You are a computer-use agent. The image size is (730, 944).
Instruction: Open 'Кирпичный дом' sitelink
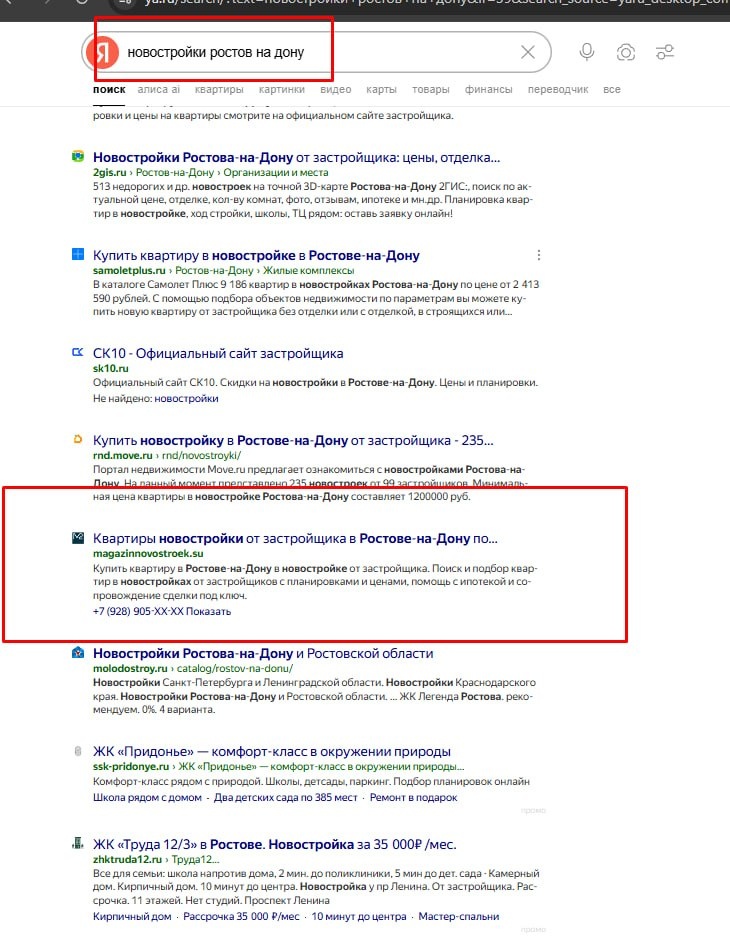(x=132, y=916)
